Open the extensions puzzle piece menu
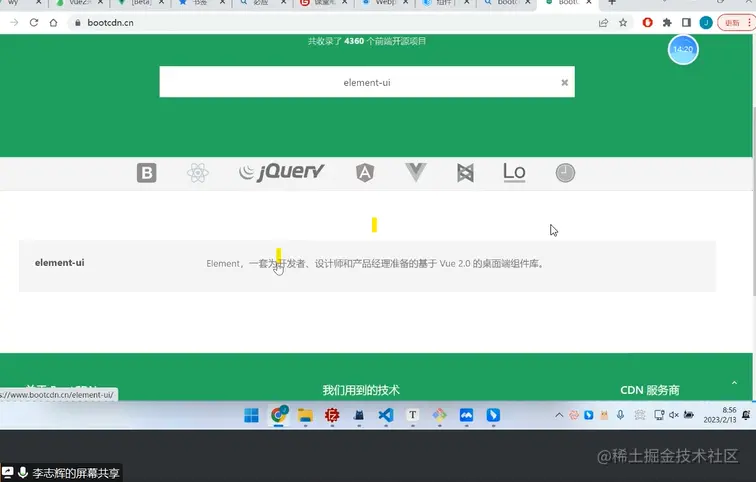Image resolution: width=756 pixels, height=482 pixels. pyautogui.click(x=667, y=23)
